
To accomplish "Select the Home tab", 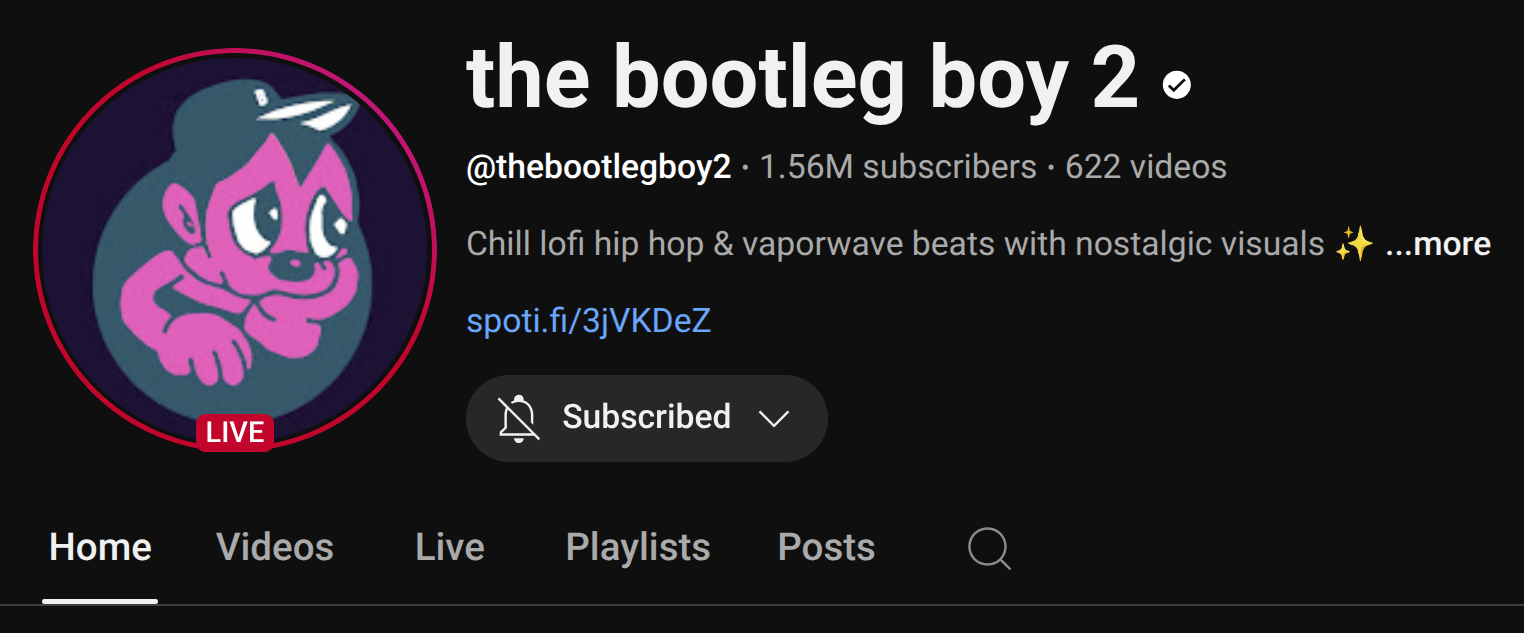I will [100, 547].
